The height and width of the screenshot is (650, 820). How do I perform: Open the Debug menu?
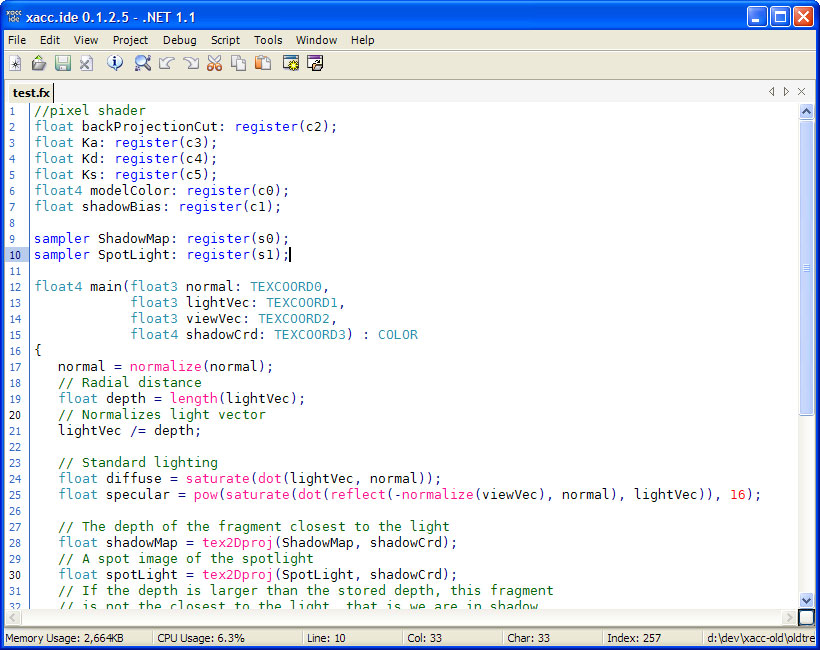point(180,40)
